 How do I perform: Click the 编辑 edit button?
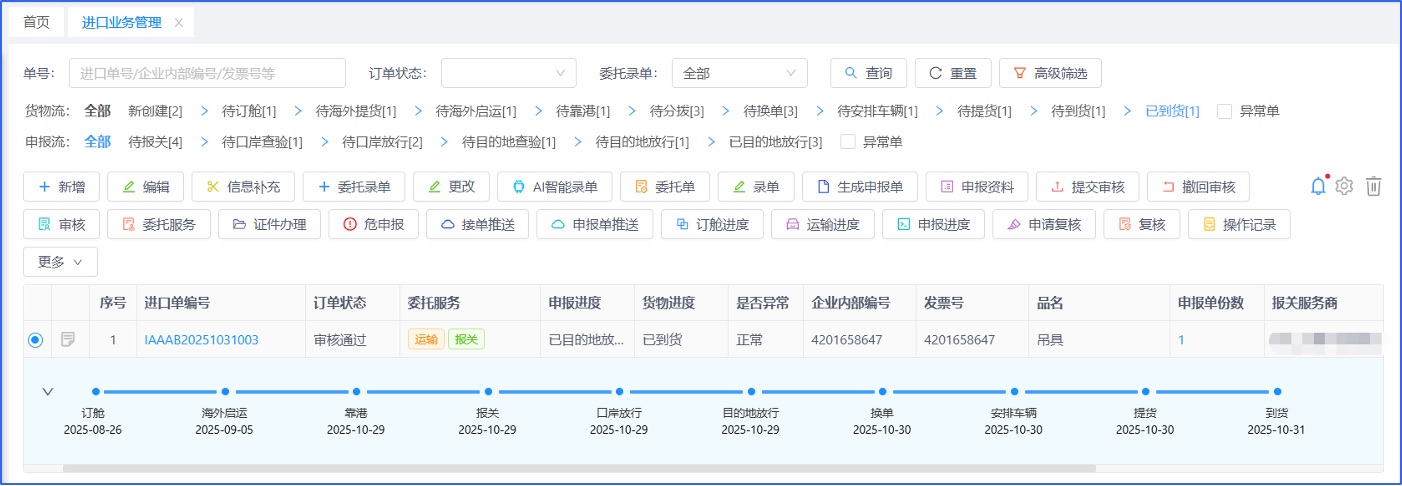coord(146,187)
